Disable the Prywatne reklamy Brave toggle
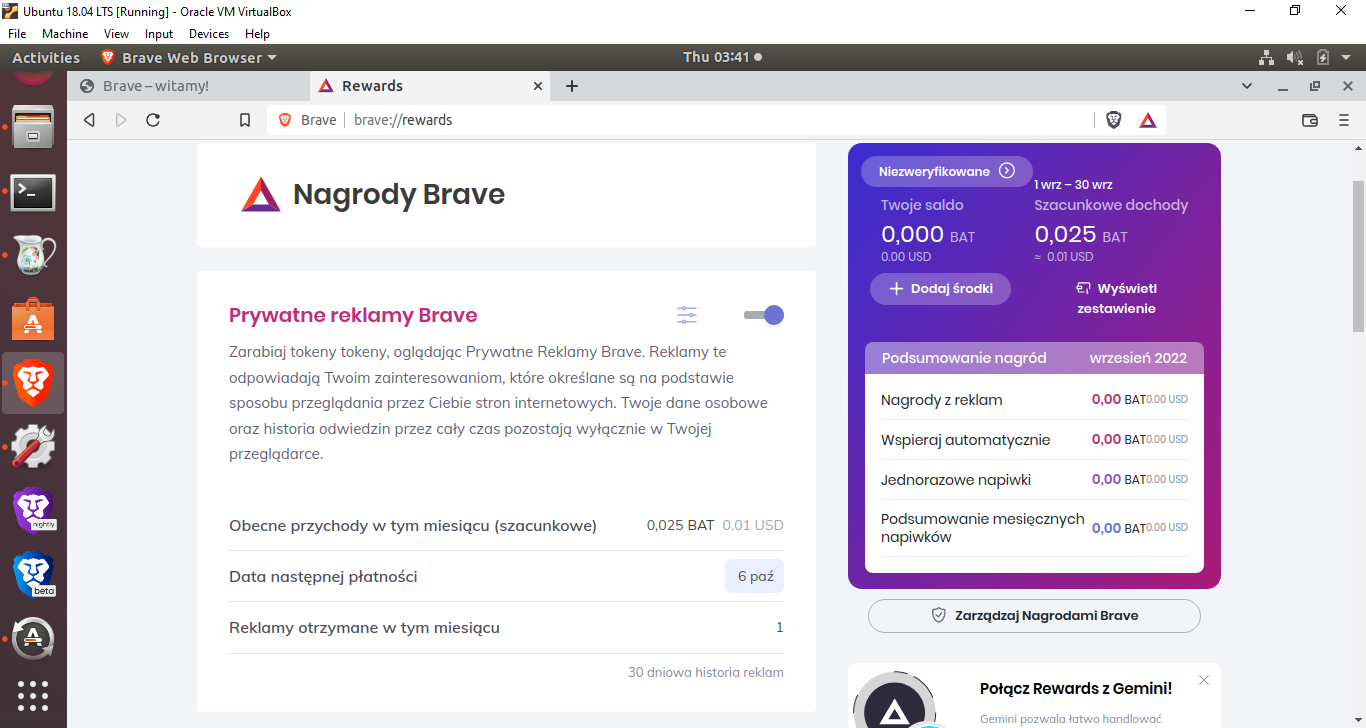The width and height of the screenshot is (1366, 728). [x=763, y=314]
